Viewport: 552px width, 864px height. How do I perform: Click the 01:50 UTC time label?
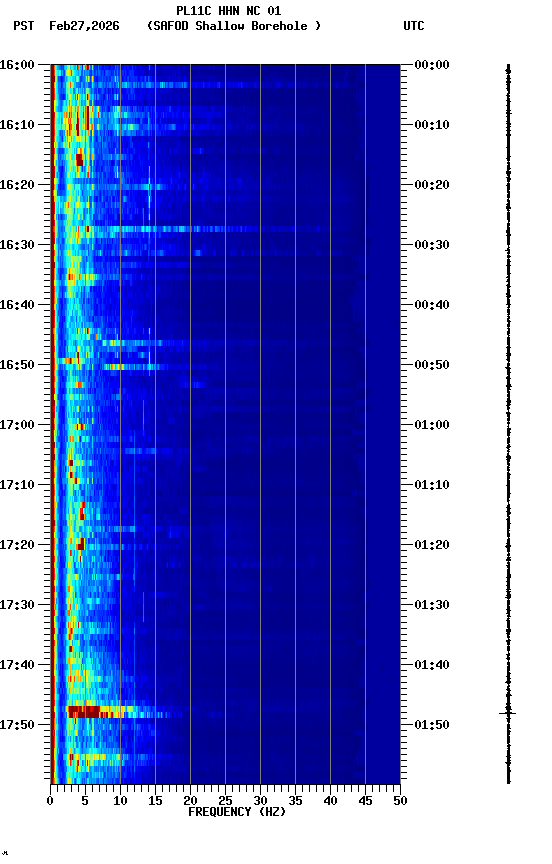[432, 725]
